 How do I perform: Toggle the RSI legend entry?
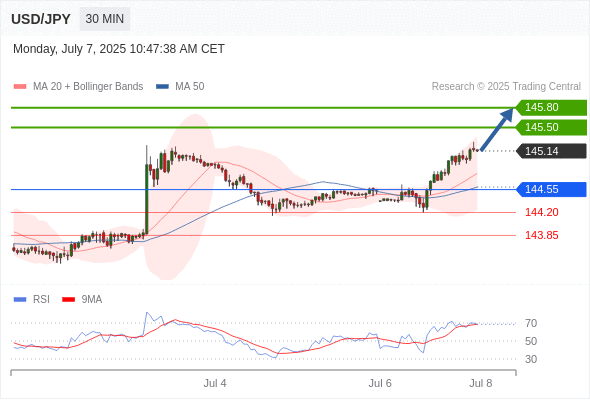pos(32,300)
